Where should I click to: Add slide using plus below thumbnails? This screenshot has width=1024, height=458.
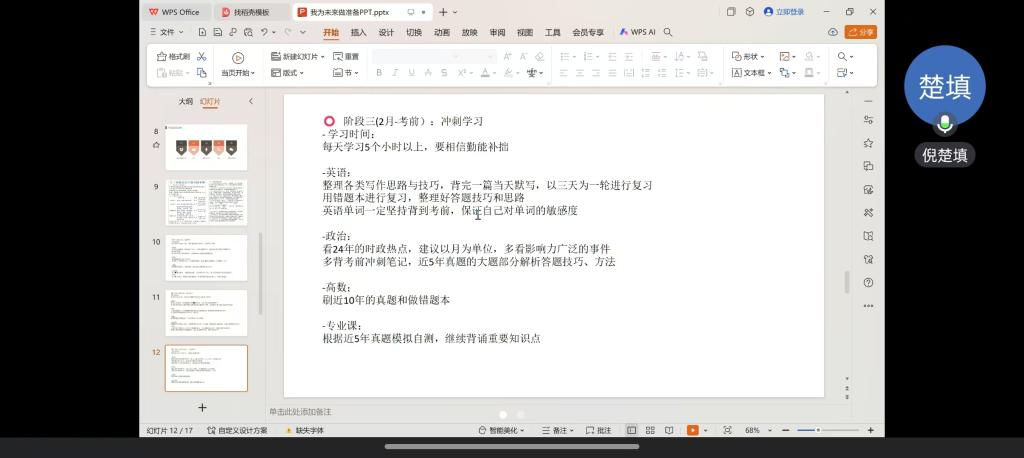click(202, 408)
